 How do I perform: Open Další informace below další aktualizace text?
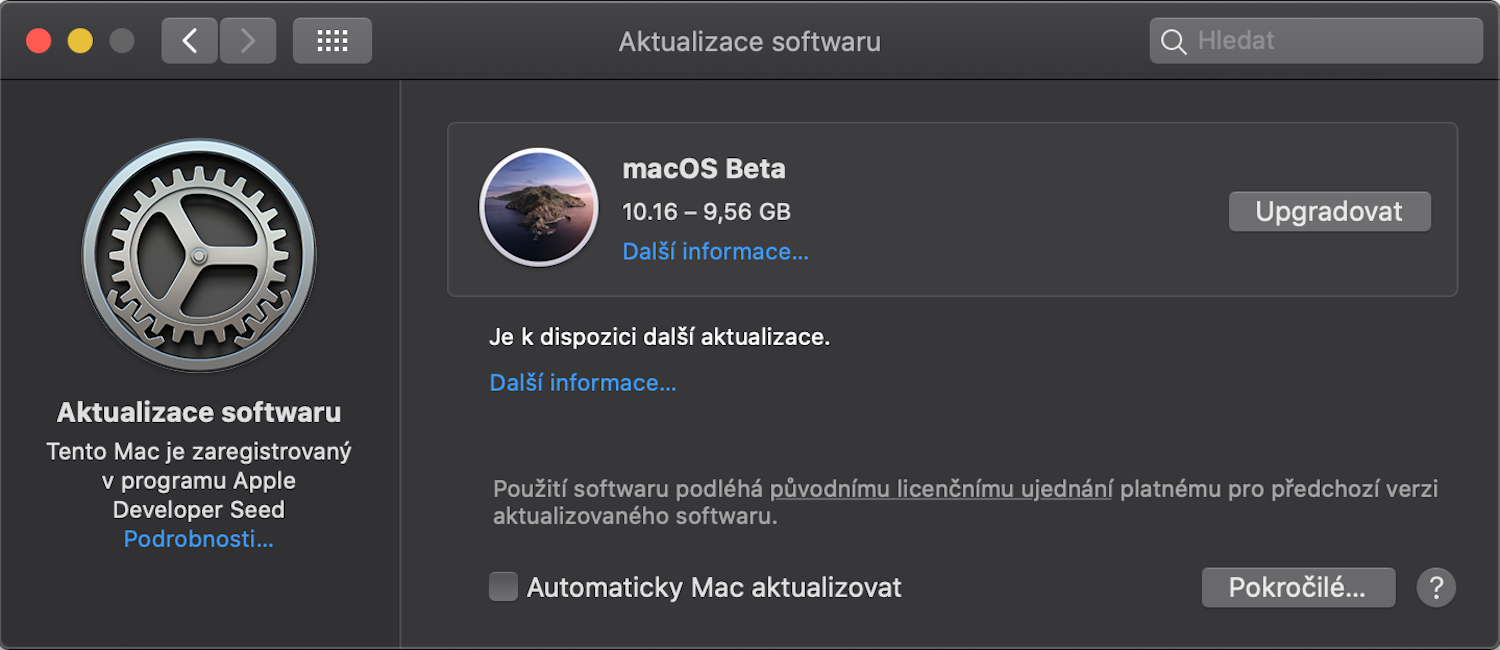coord(583,383)
